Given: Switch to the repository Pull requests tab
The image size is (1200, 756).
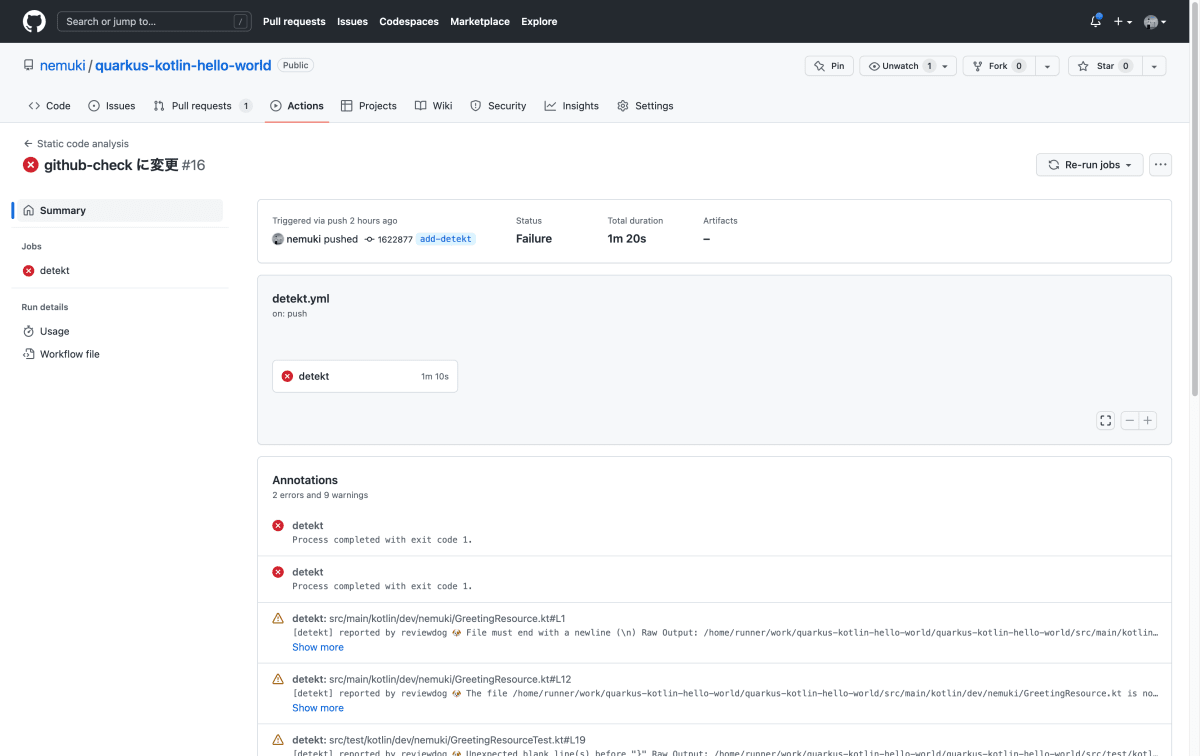Looking at the screenshot, I should point(202,106).
